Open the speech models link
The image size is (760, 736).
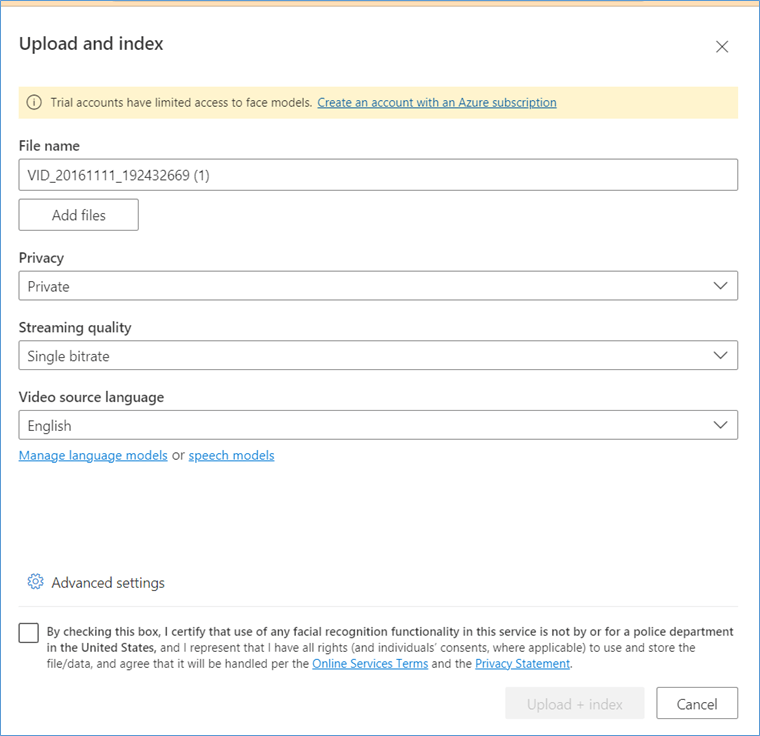(231, 455)
